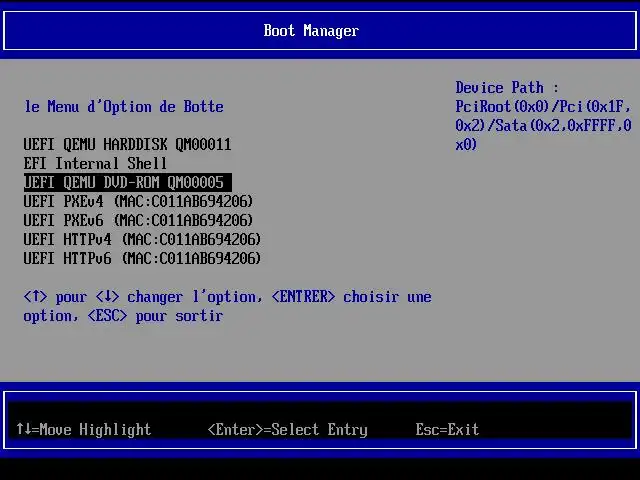Click the PciRoot device path value
The width and height of the screenshot is (640, 480).
[x=543, y=126]
